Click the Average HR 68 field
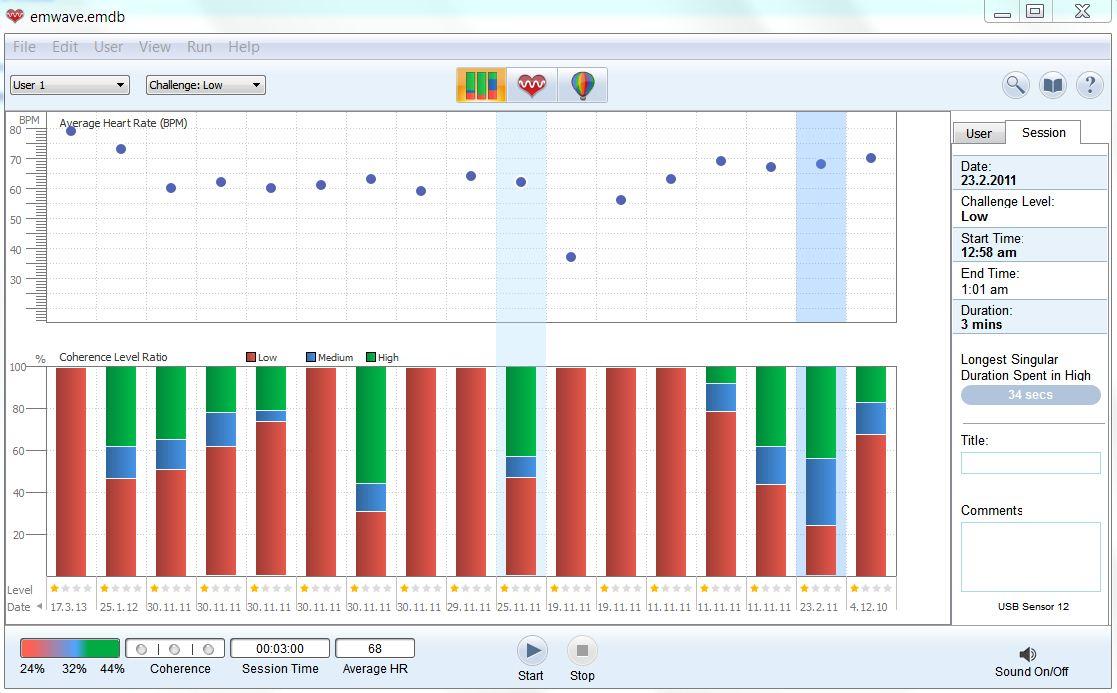 coord(375,649)
